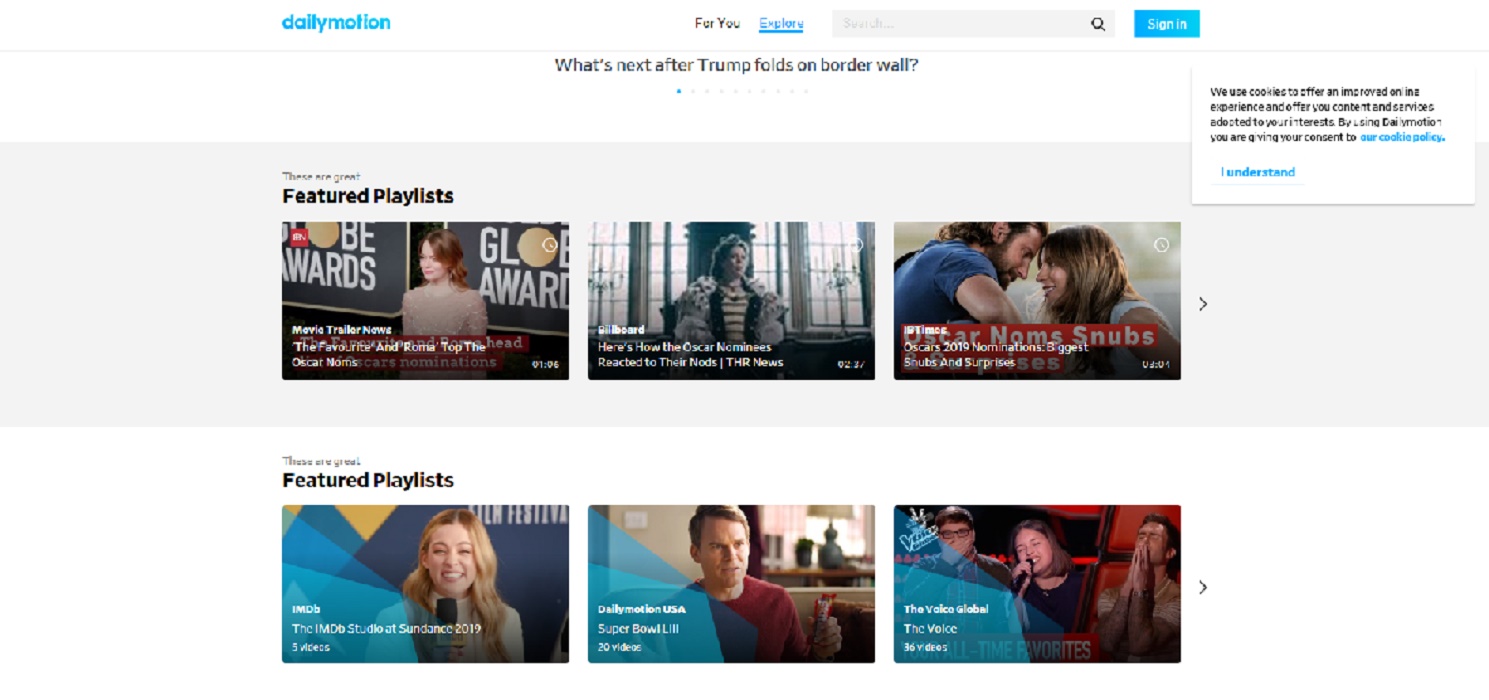Click the search magnifier icon

(x=1097, y=22)
